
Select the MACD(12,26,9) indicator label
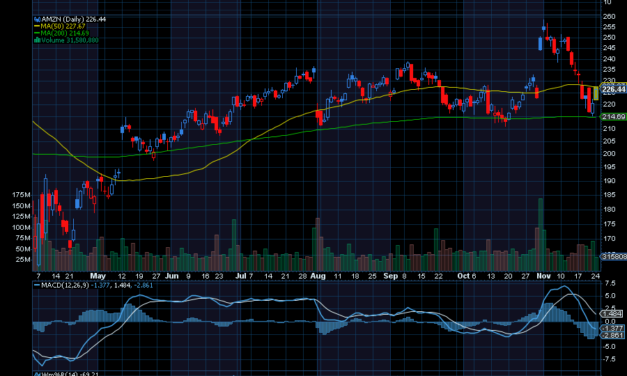(x=65, y=285)
